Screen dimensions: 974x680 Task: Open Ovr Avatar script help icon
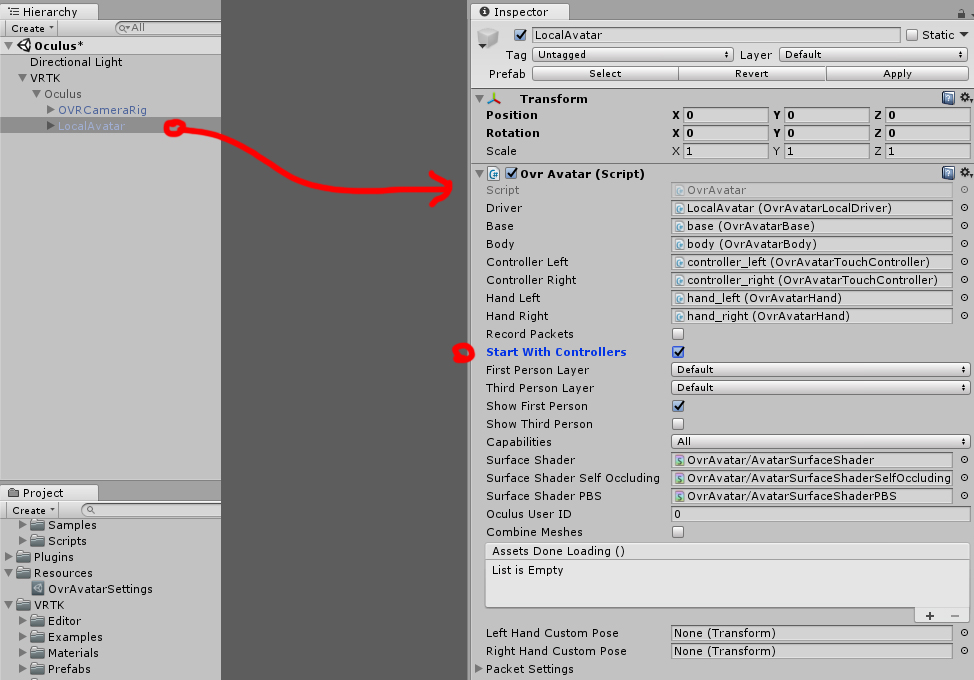pyautogui.click(x=948, y=173)
